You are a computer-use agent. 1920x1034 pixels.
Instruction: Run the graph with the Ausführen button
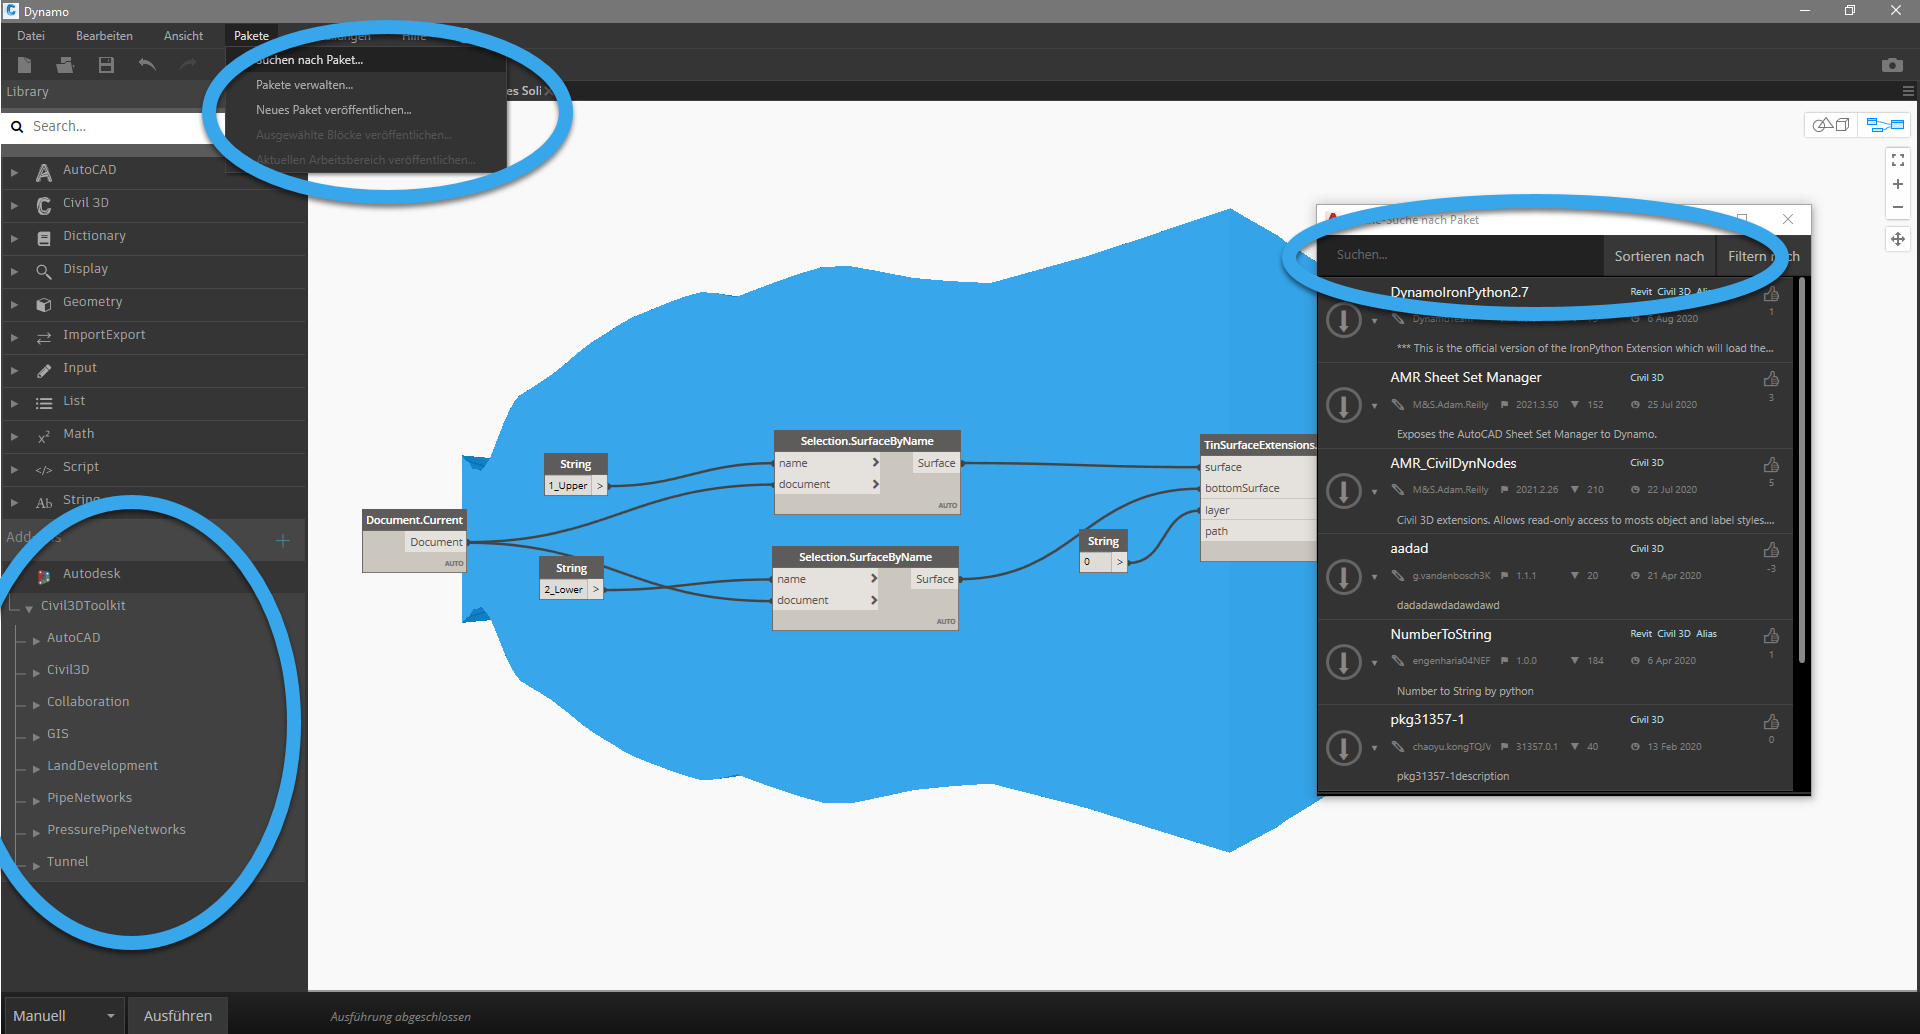177,1015
